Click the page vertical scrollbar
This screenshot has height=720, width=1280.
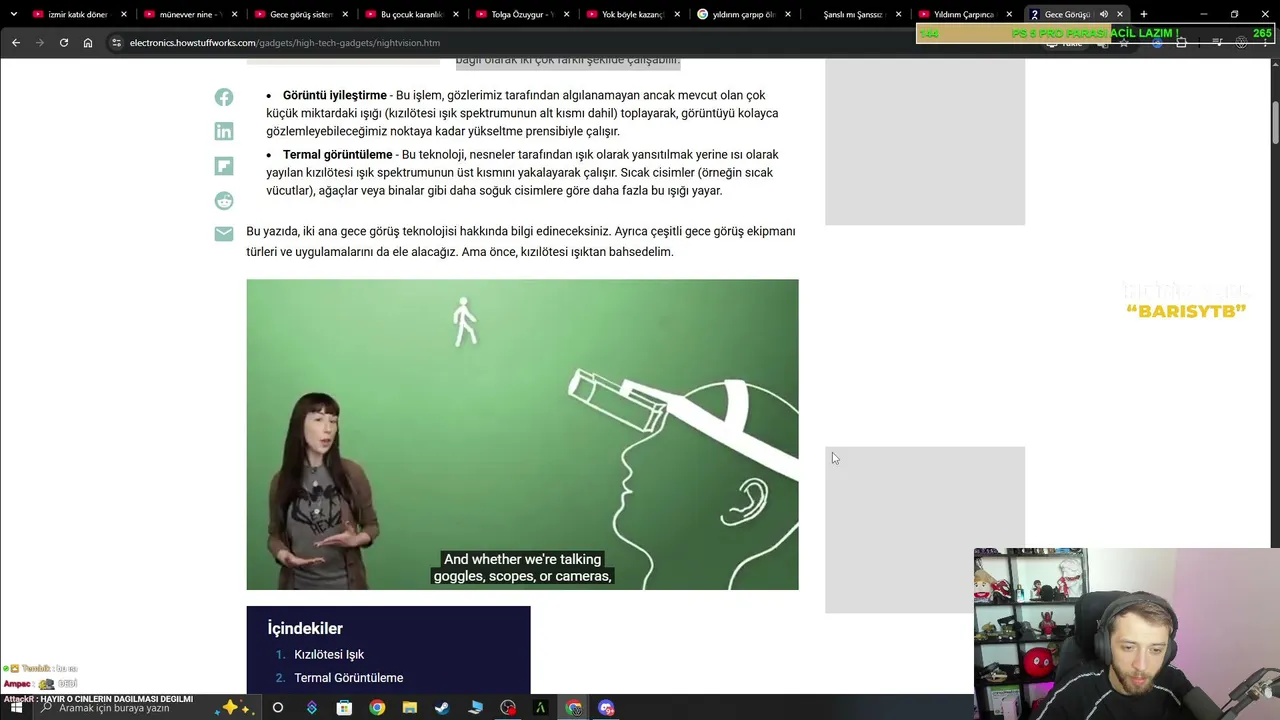[1274, 125]
